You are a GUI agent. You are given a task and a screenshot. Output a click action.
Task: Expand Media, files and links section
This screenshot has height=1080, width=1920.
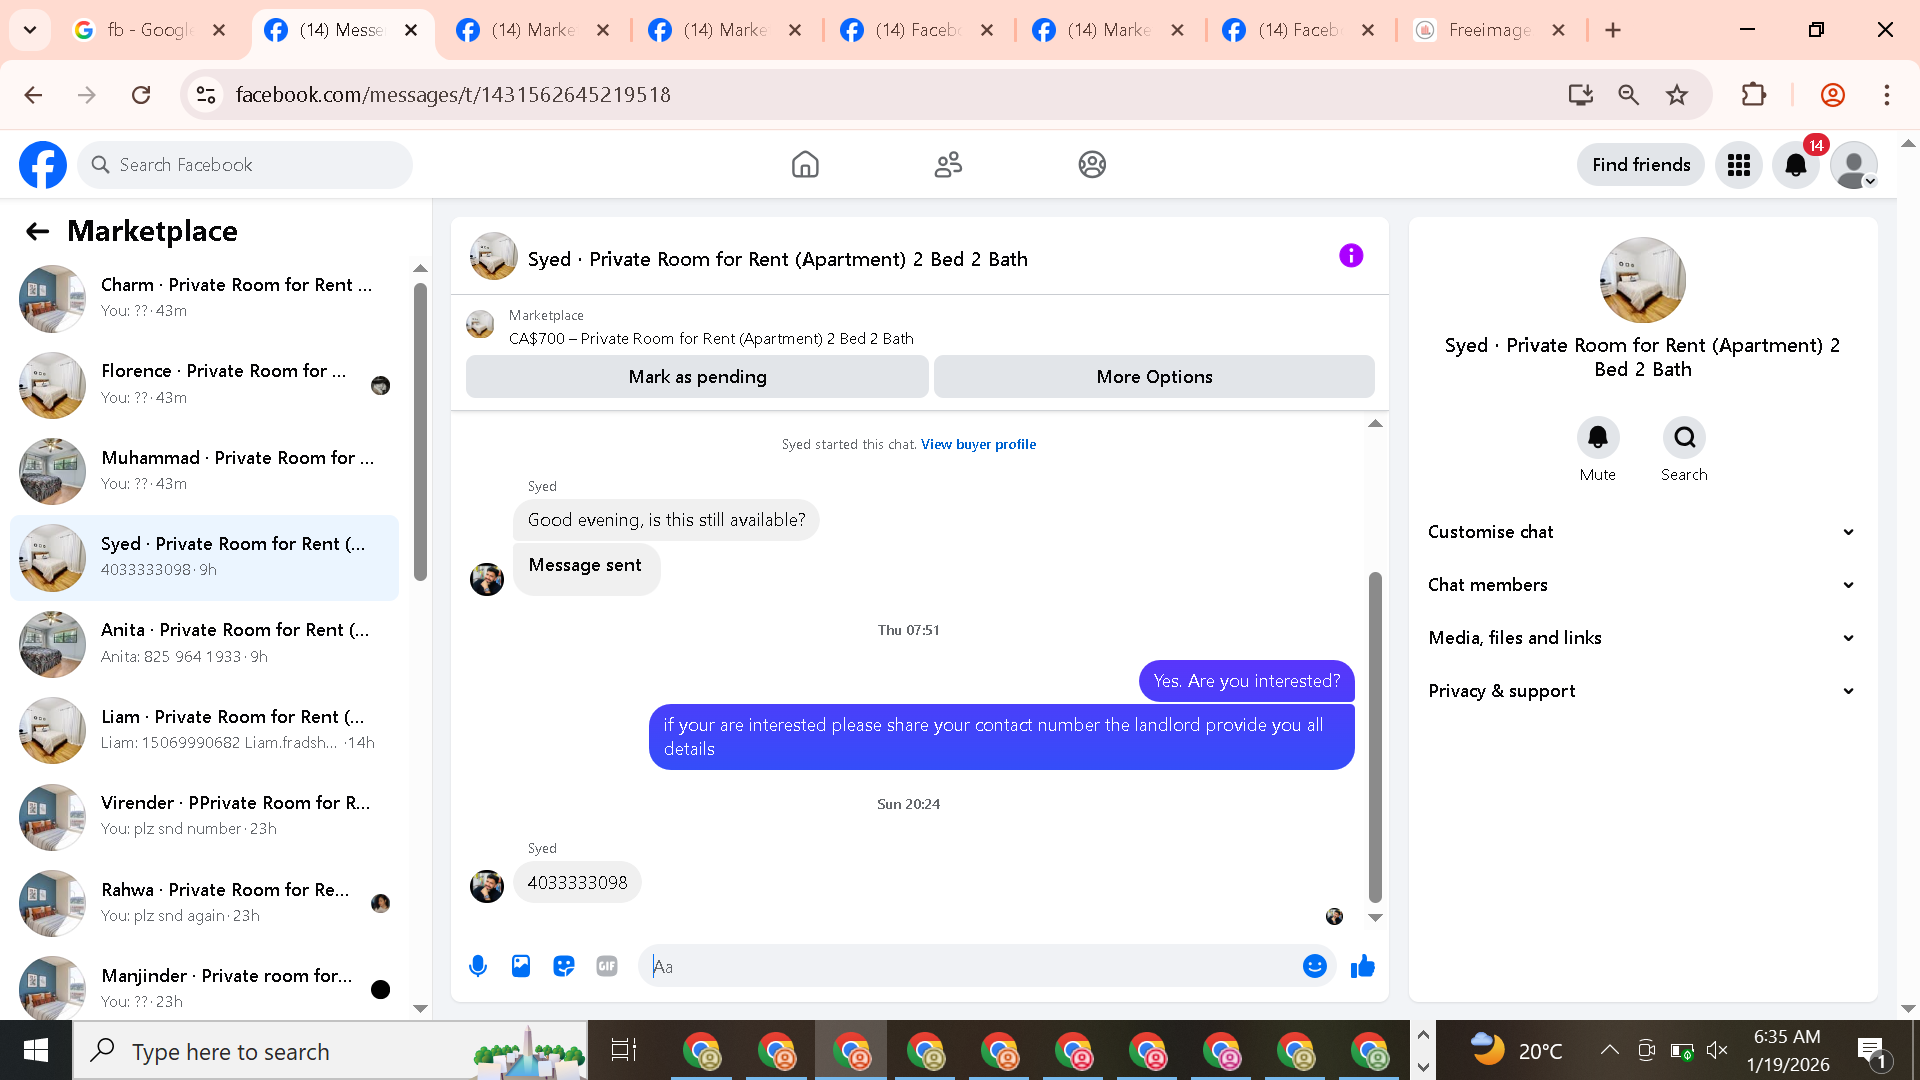(1641, 638)
